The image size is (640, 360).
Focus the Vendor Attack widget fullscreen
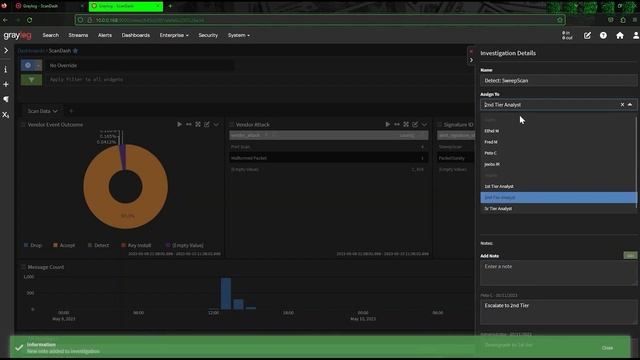[x=406, y=124]
